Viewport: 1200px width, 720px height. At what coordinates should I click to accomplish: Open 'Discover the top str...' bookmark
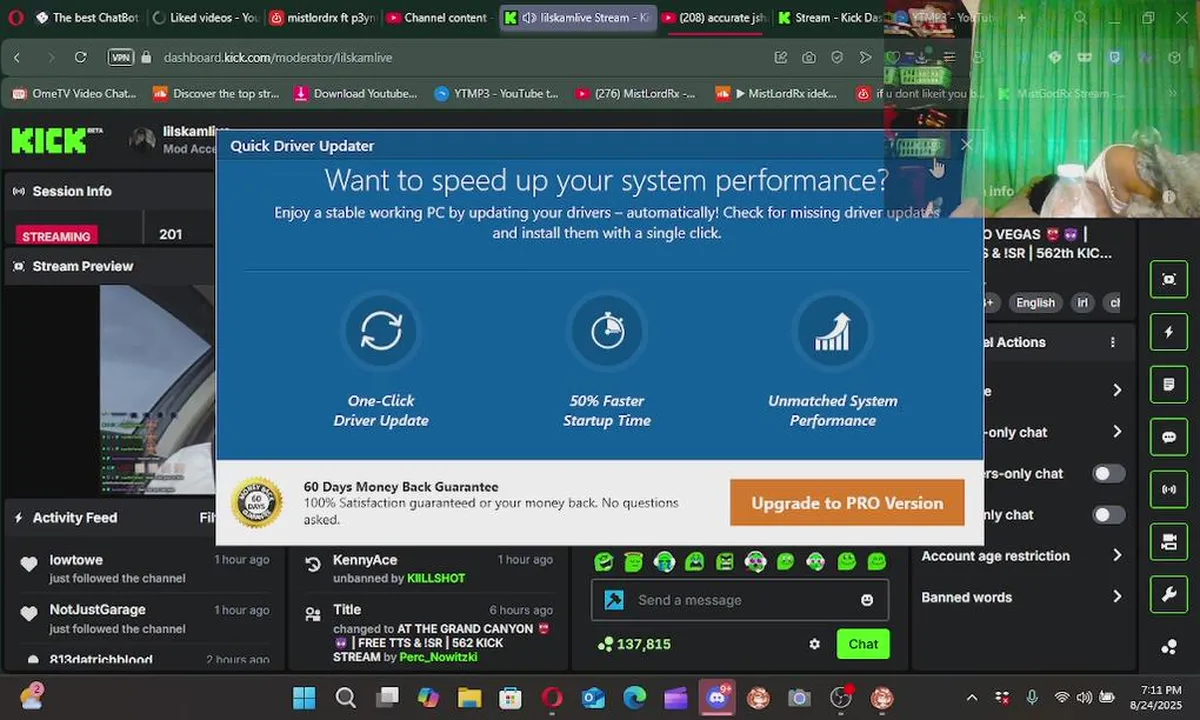tap(216, 94)
